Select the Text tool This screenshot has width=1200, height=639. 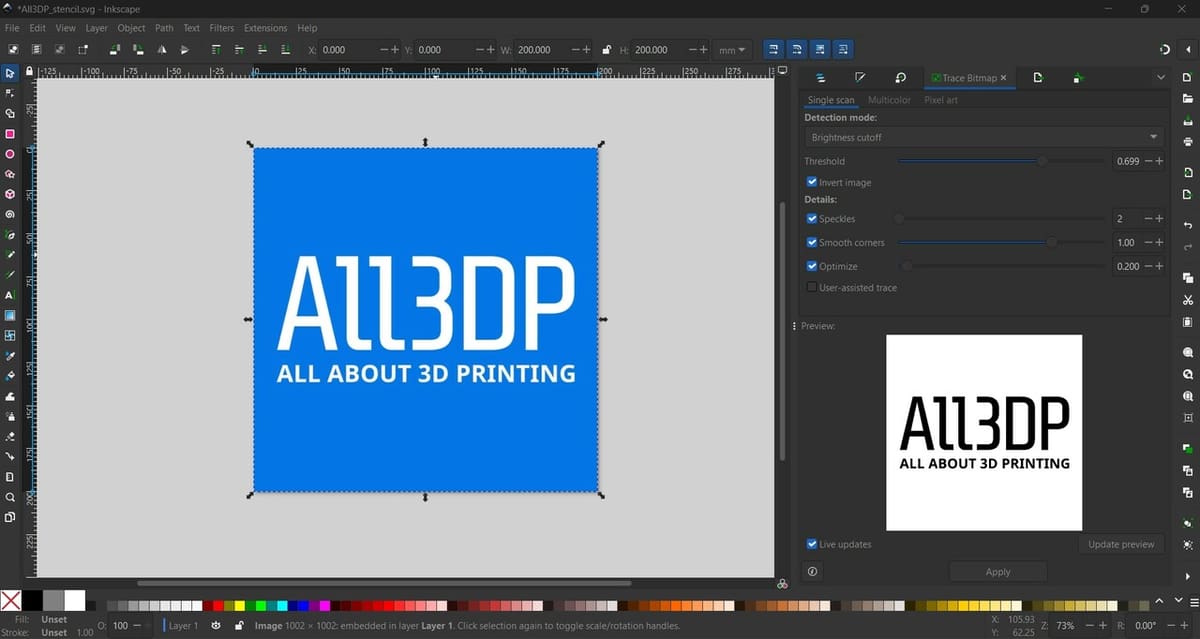(10, 296)
